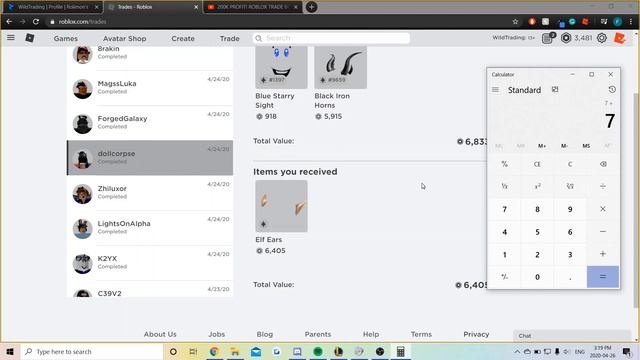Viewport: 640px width, 360px height.
Task: Open Calculator navigation hamburger menu
Action: tap(495, 89)
